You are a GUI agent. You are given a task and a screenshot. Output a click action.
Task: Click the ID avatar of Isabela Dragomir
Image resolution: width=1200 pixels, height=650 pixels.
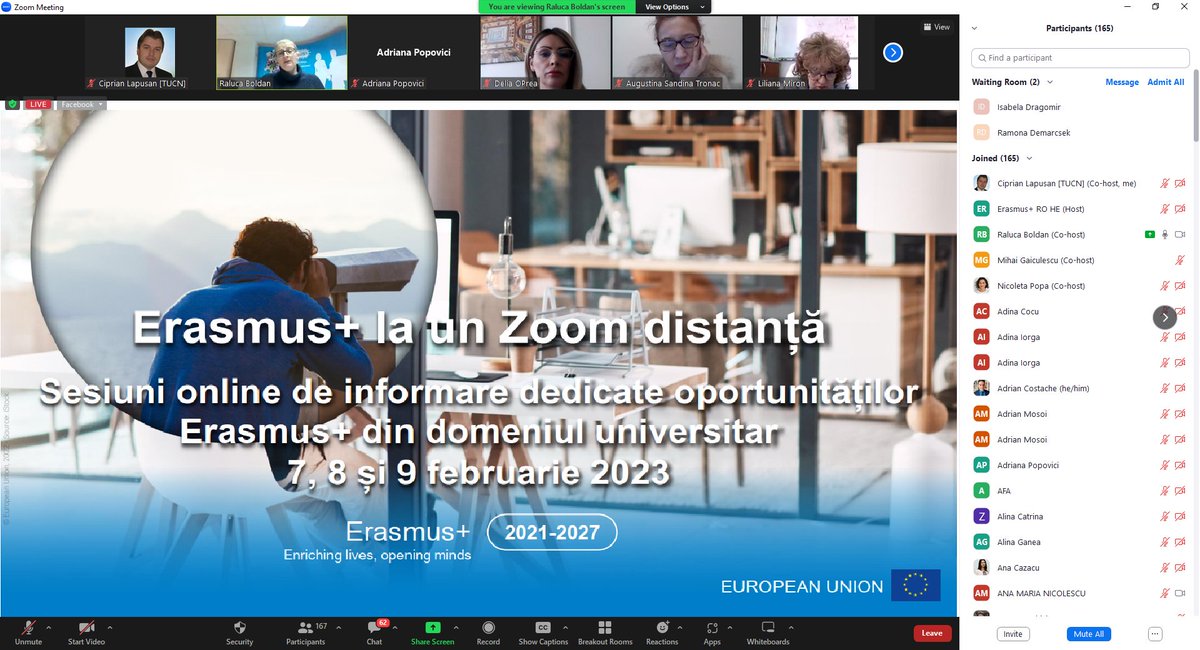tap(982, 106)
